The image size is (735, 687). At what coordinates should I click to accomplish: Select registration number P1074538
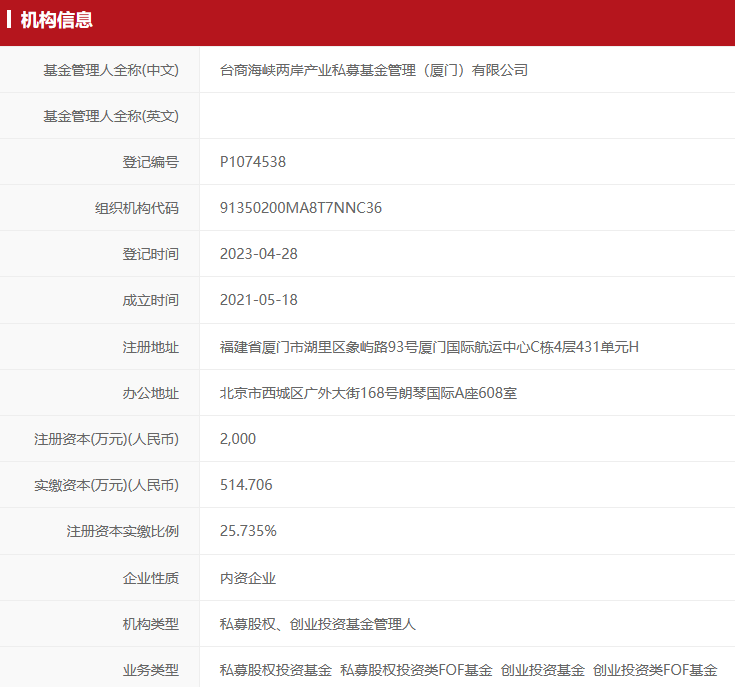253,162
